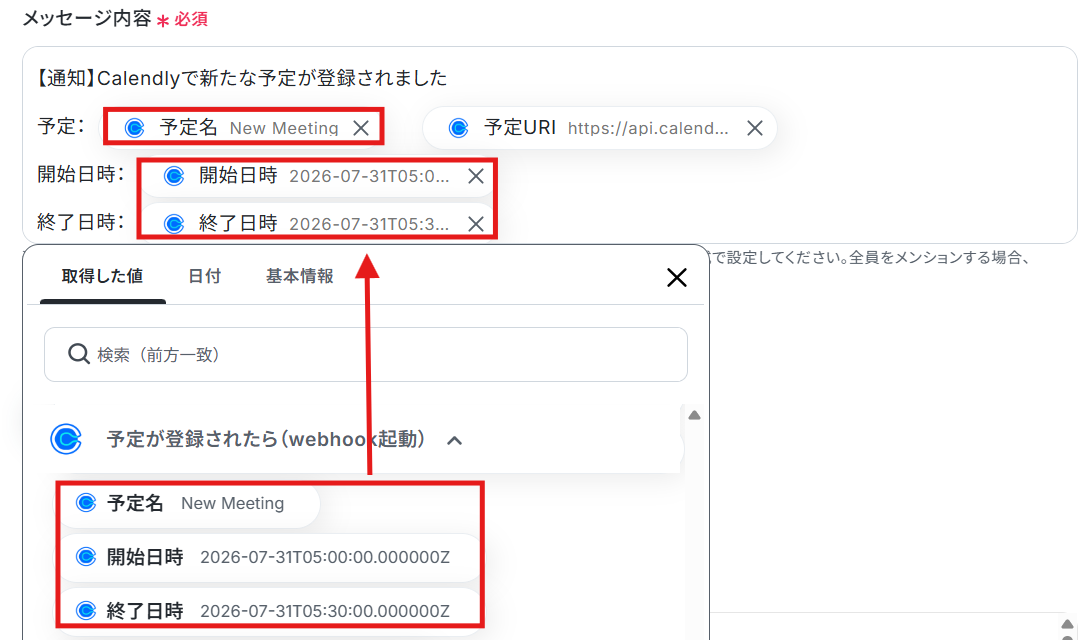This screenshot has height=640, width=1082.
Task: Remove the 予定URI chip from message
Action: pyautogui.click(x=755, y=128)
